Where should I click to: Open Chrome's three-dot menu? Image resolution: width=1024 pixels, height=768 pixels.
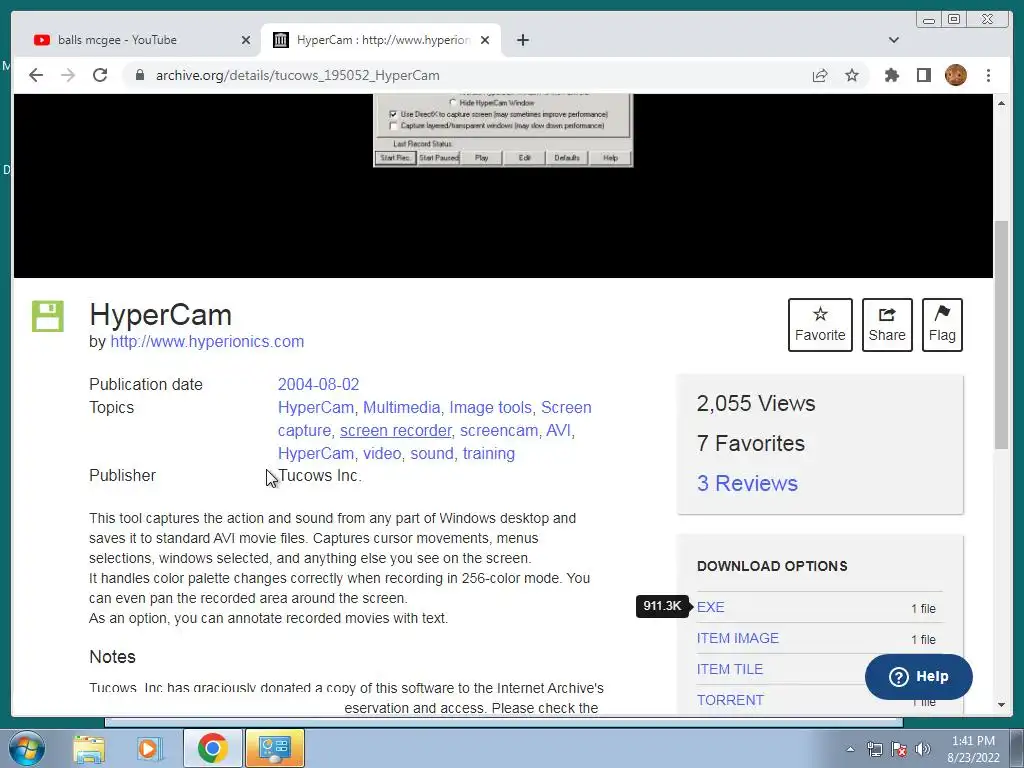(x=988, y=75)
